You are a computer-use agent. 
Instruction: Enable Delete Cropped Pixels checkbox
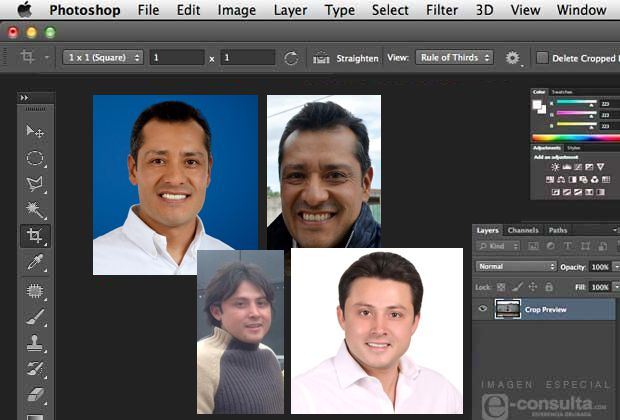[x=543, y=58]
